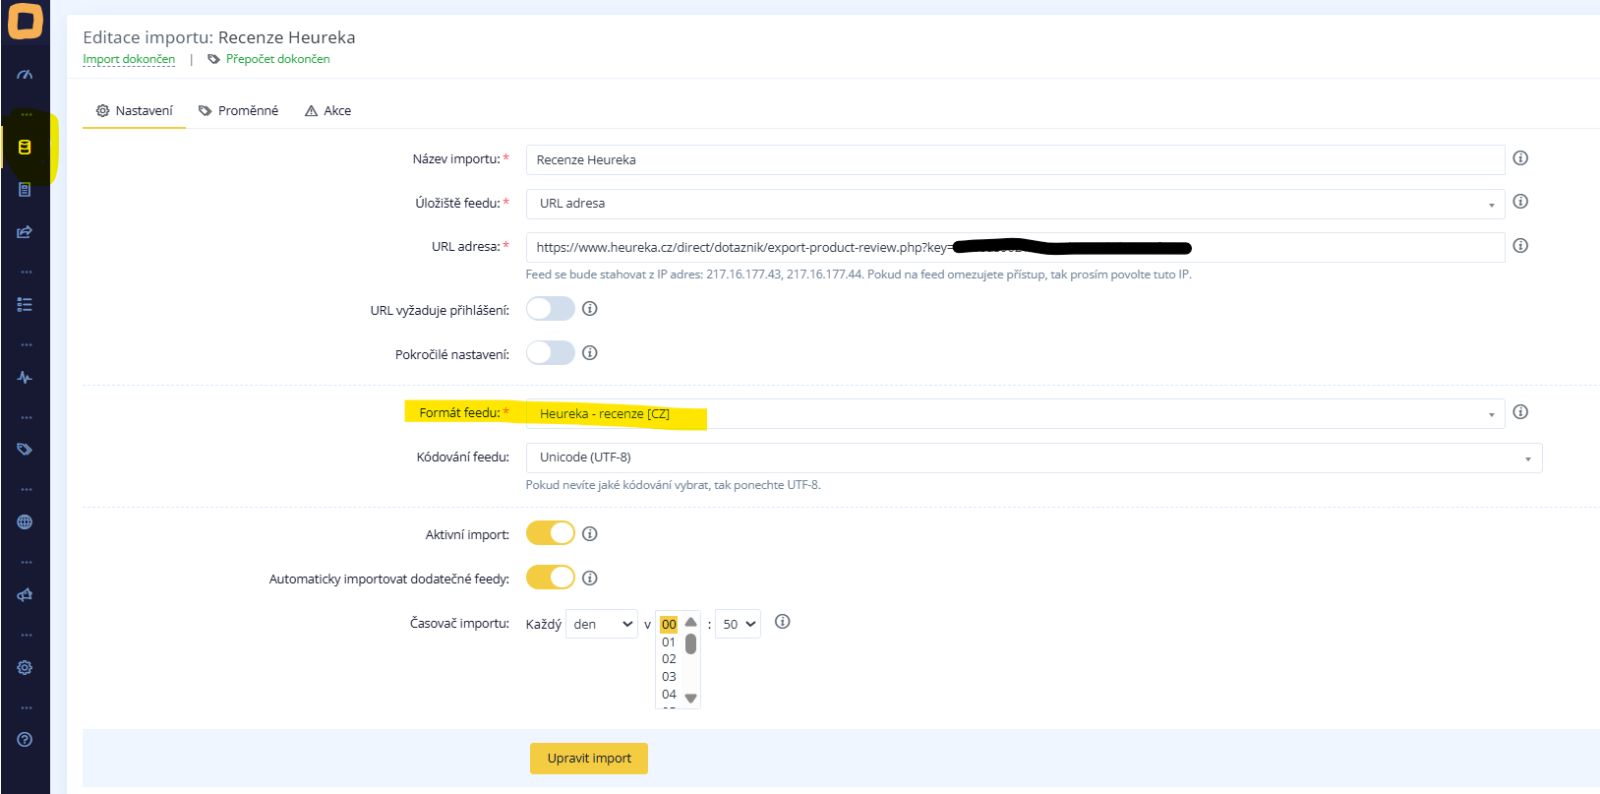
Task: Switch to the Proměnné tab
Action: coord(238,111)
